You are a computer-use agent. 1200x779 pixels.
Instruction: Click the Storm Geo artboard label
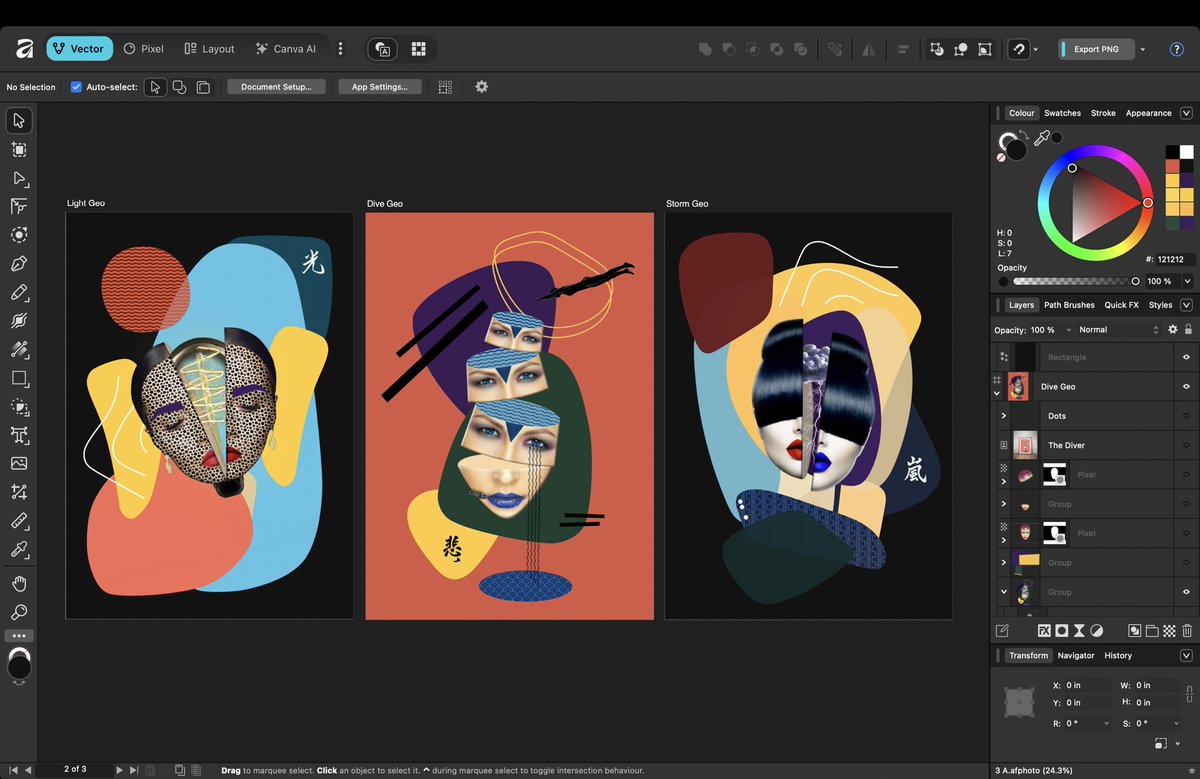(687, 204)
